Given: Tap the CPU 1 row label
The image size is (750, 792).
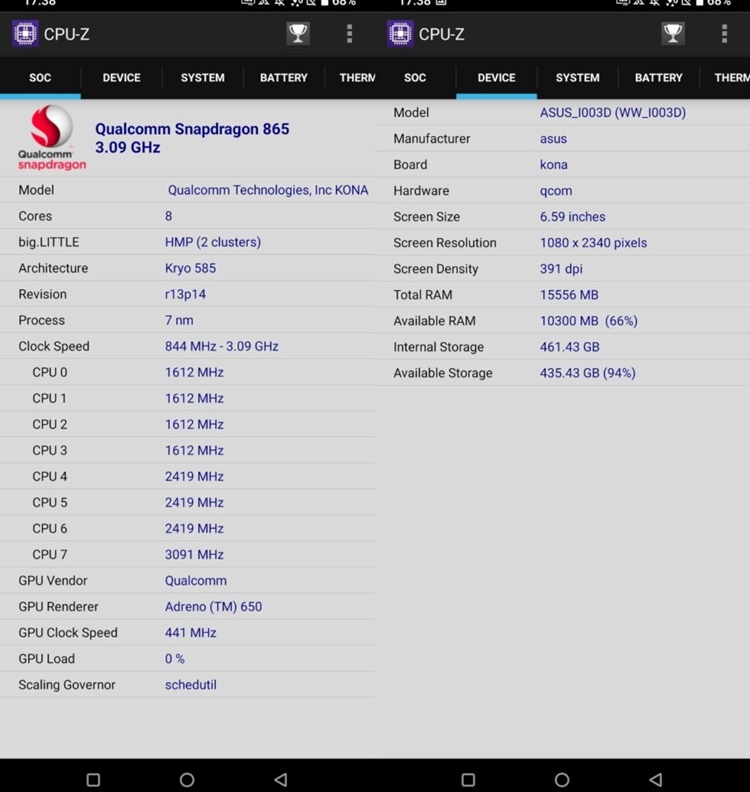Looking at the screenshot, I should [x=49, y=399].
